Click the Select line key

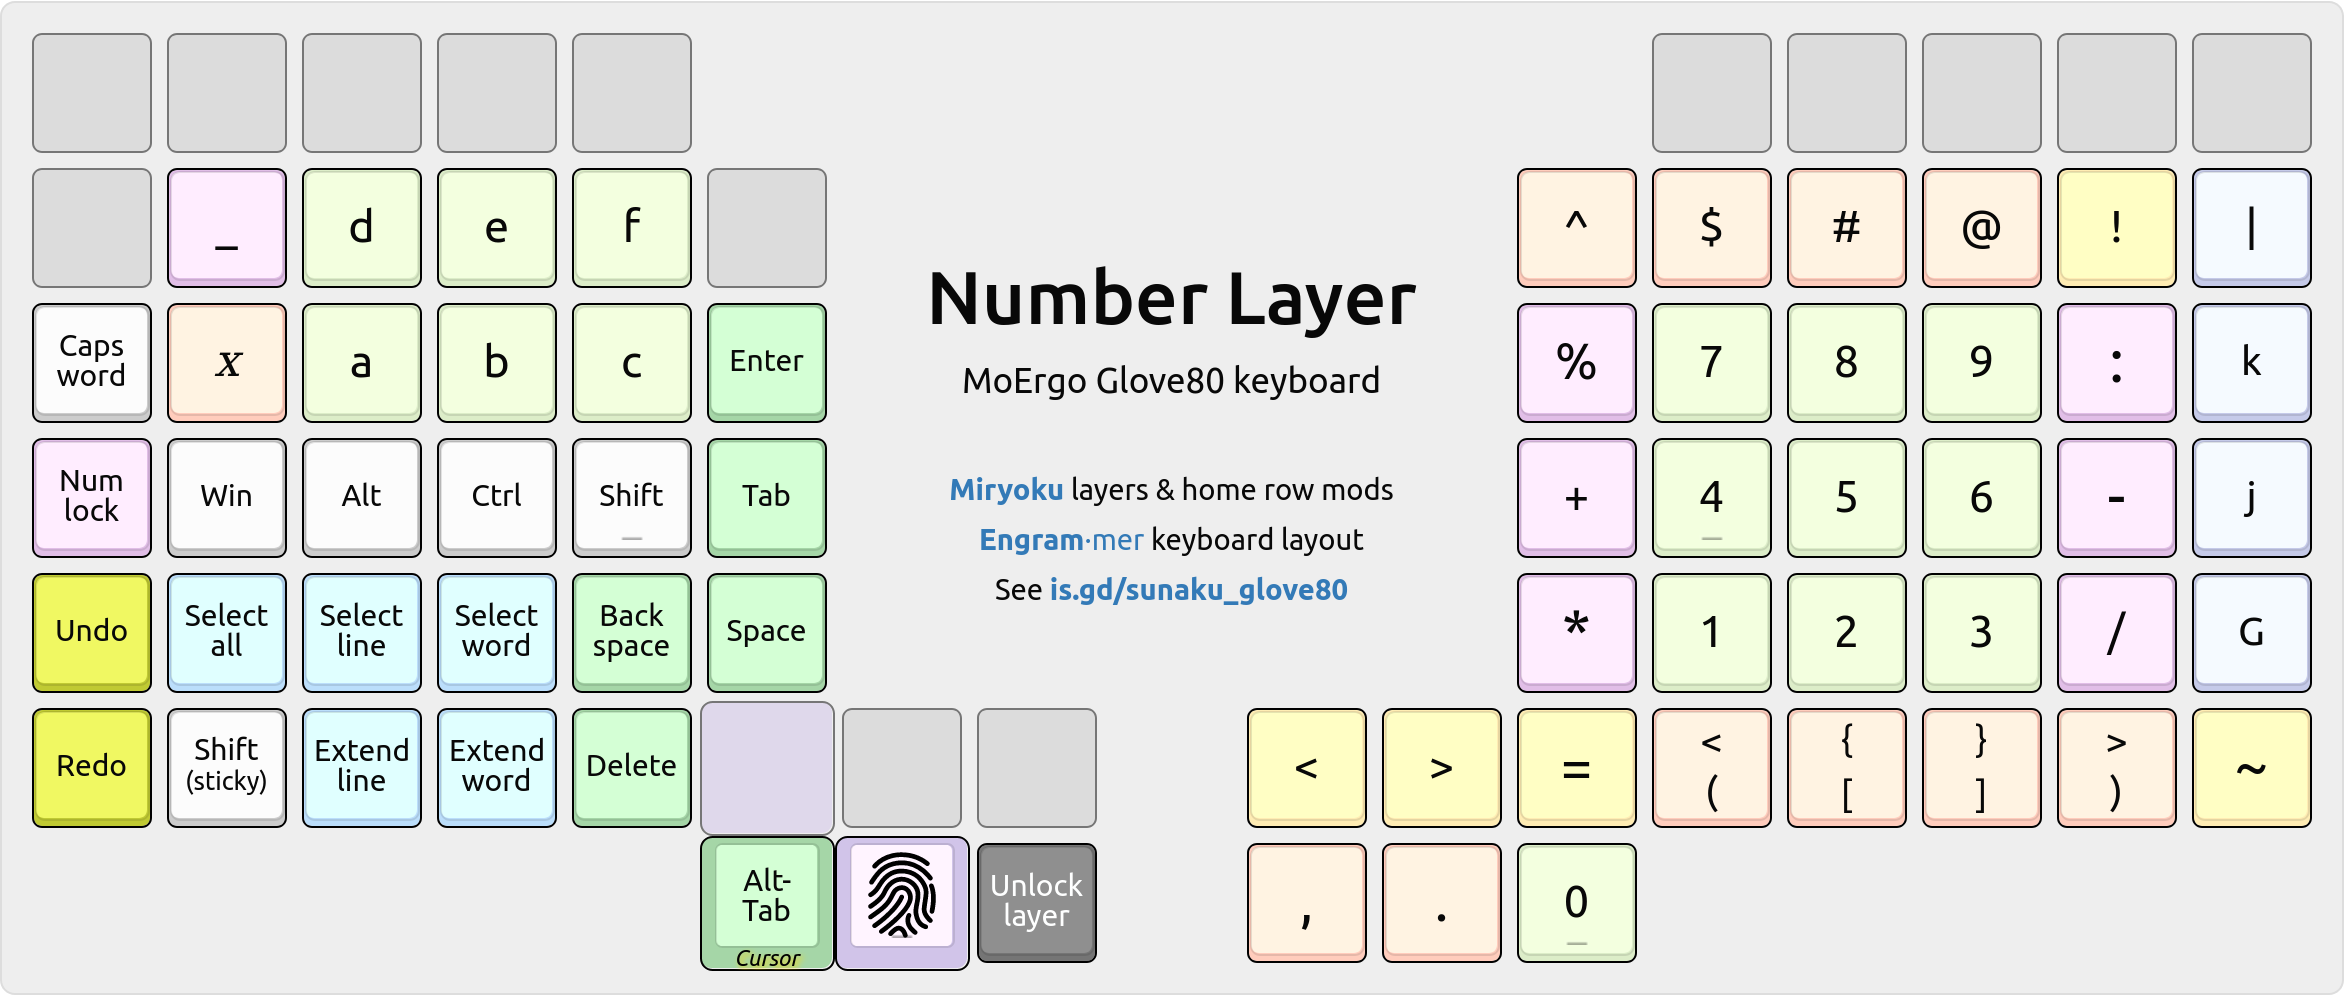tap(362, 633)
